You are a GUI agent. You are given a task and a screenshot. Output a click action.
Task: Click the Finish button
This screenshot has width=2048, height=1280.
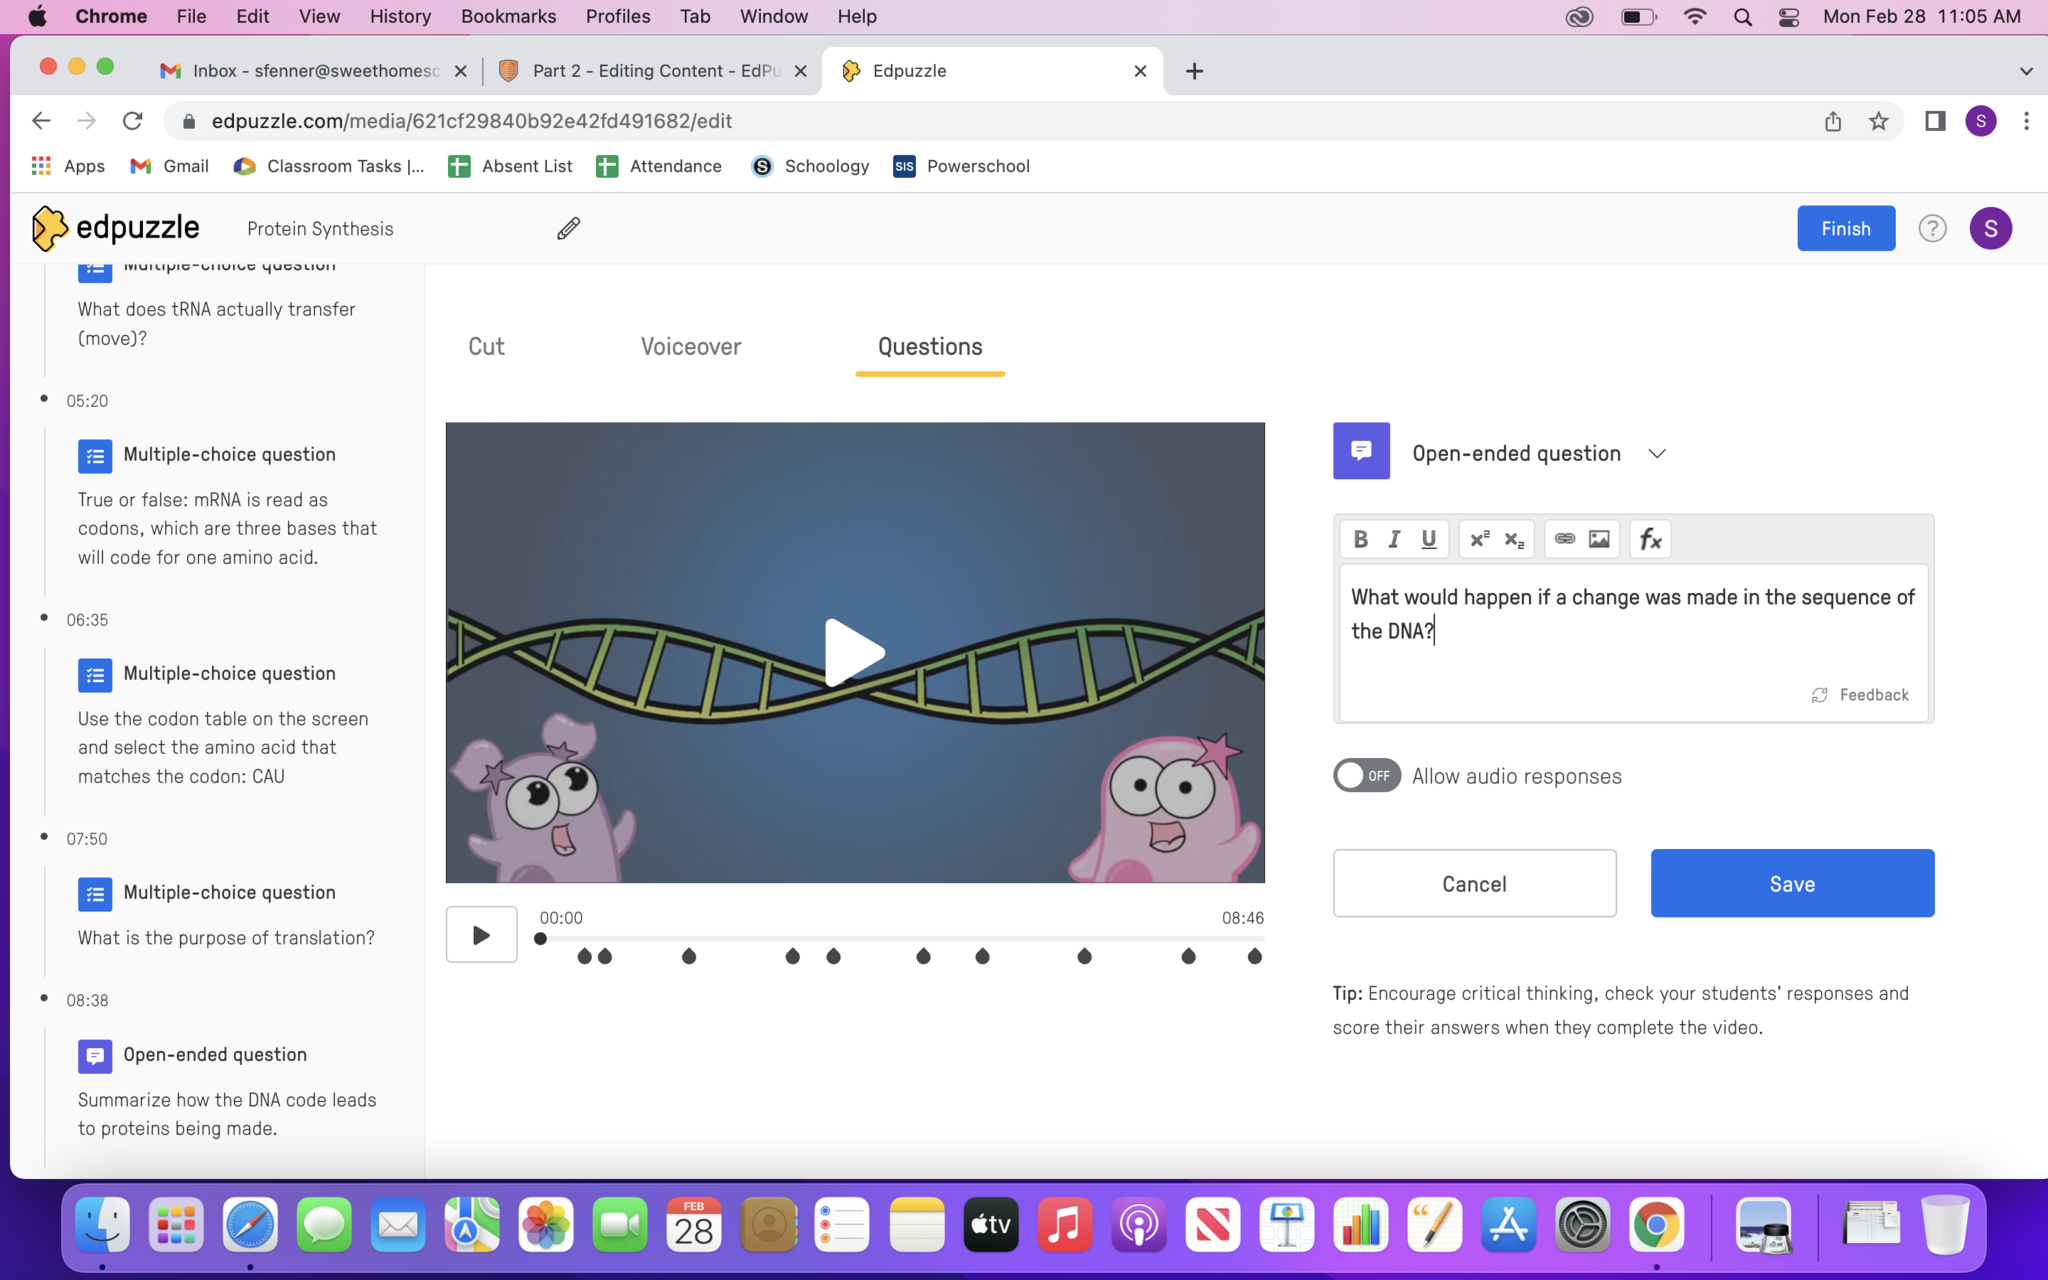1845,229
